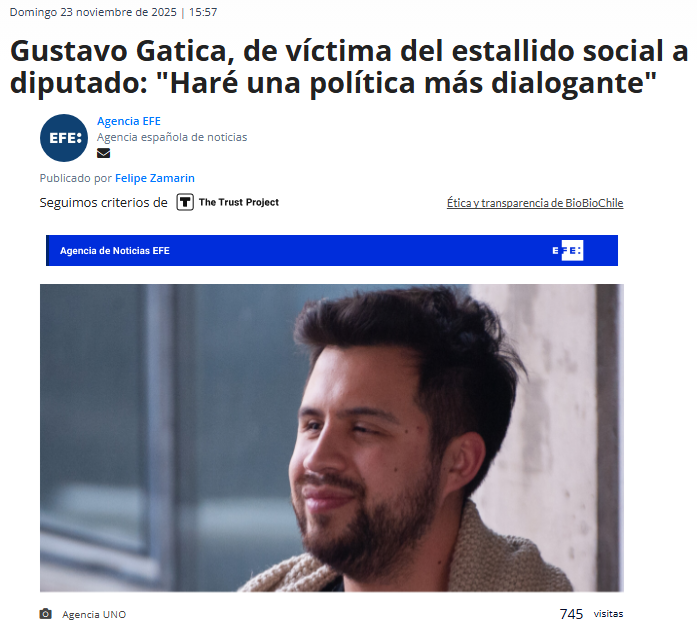This screenshot has width=697, height=634.
Task: Open Ética y transparencia de BioBioChile link
Action: coord(535,203)
